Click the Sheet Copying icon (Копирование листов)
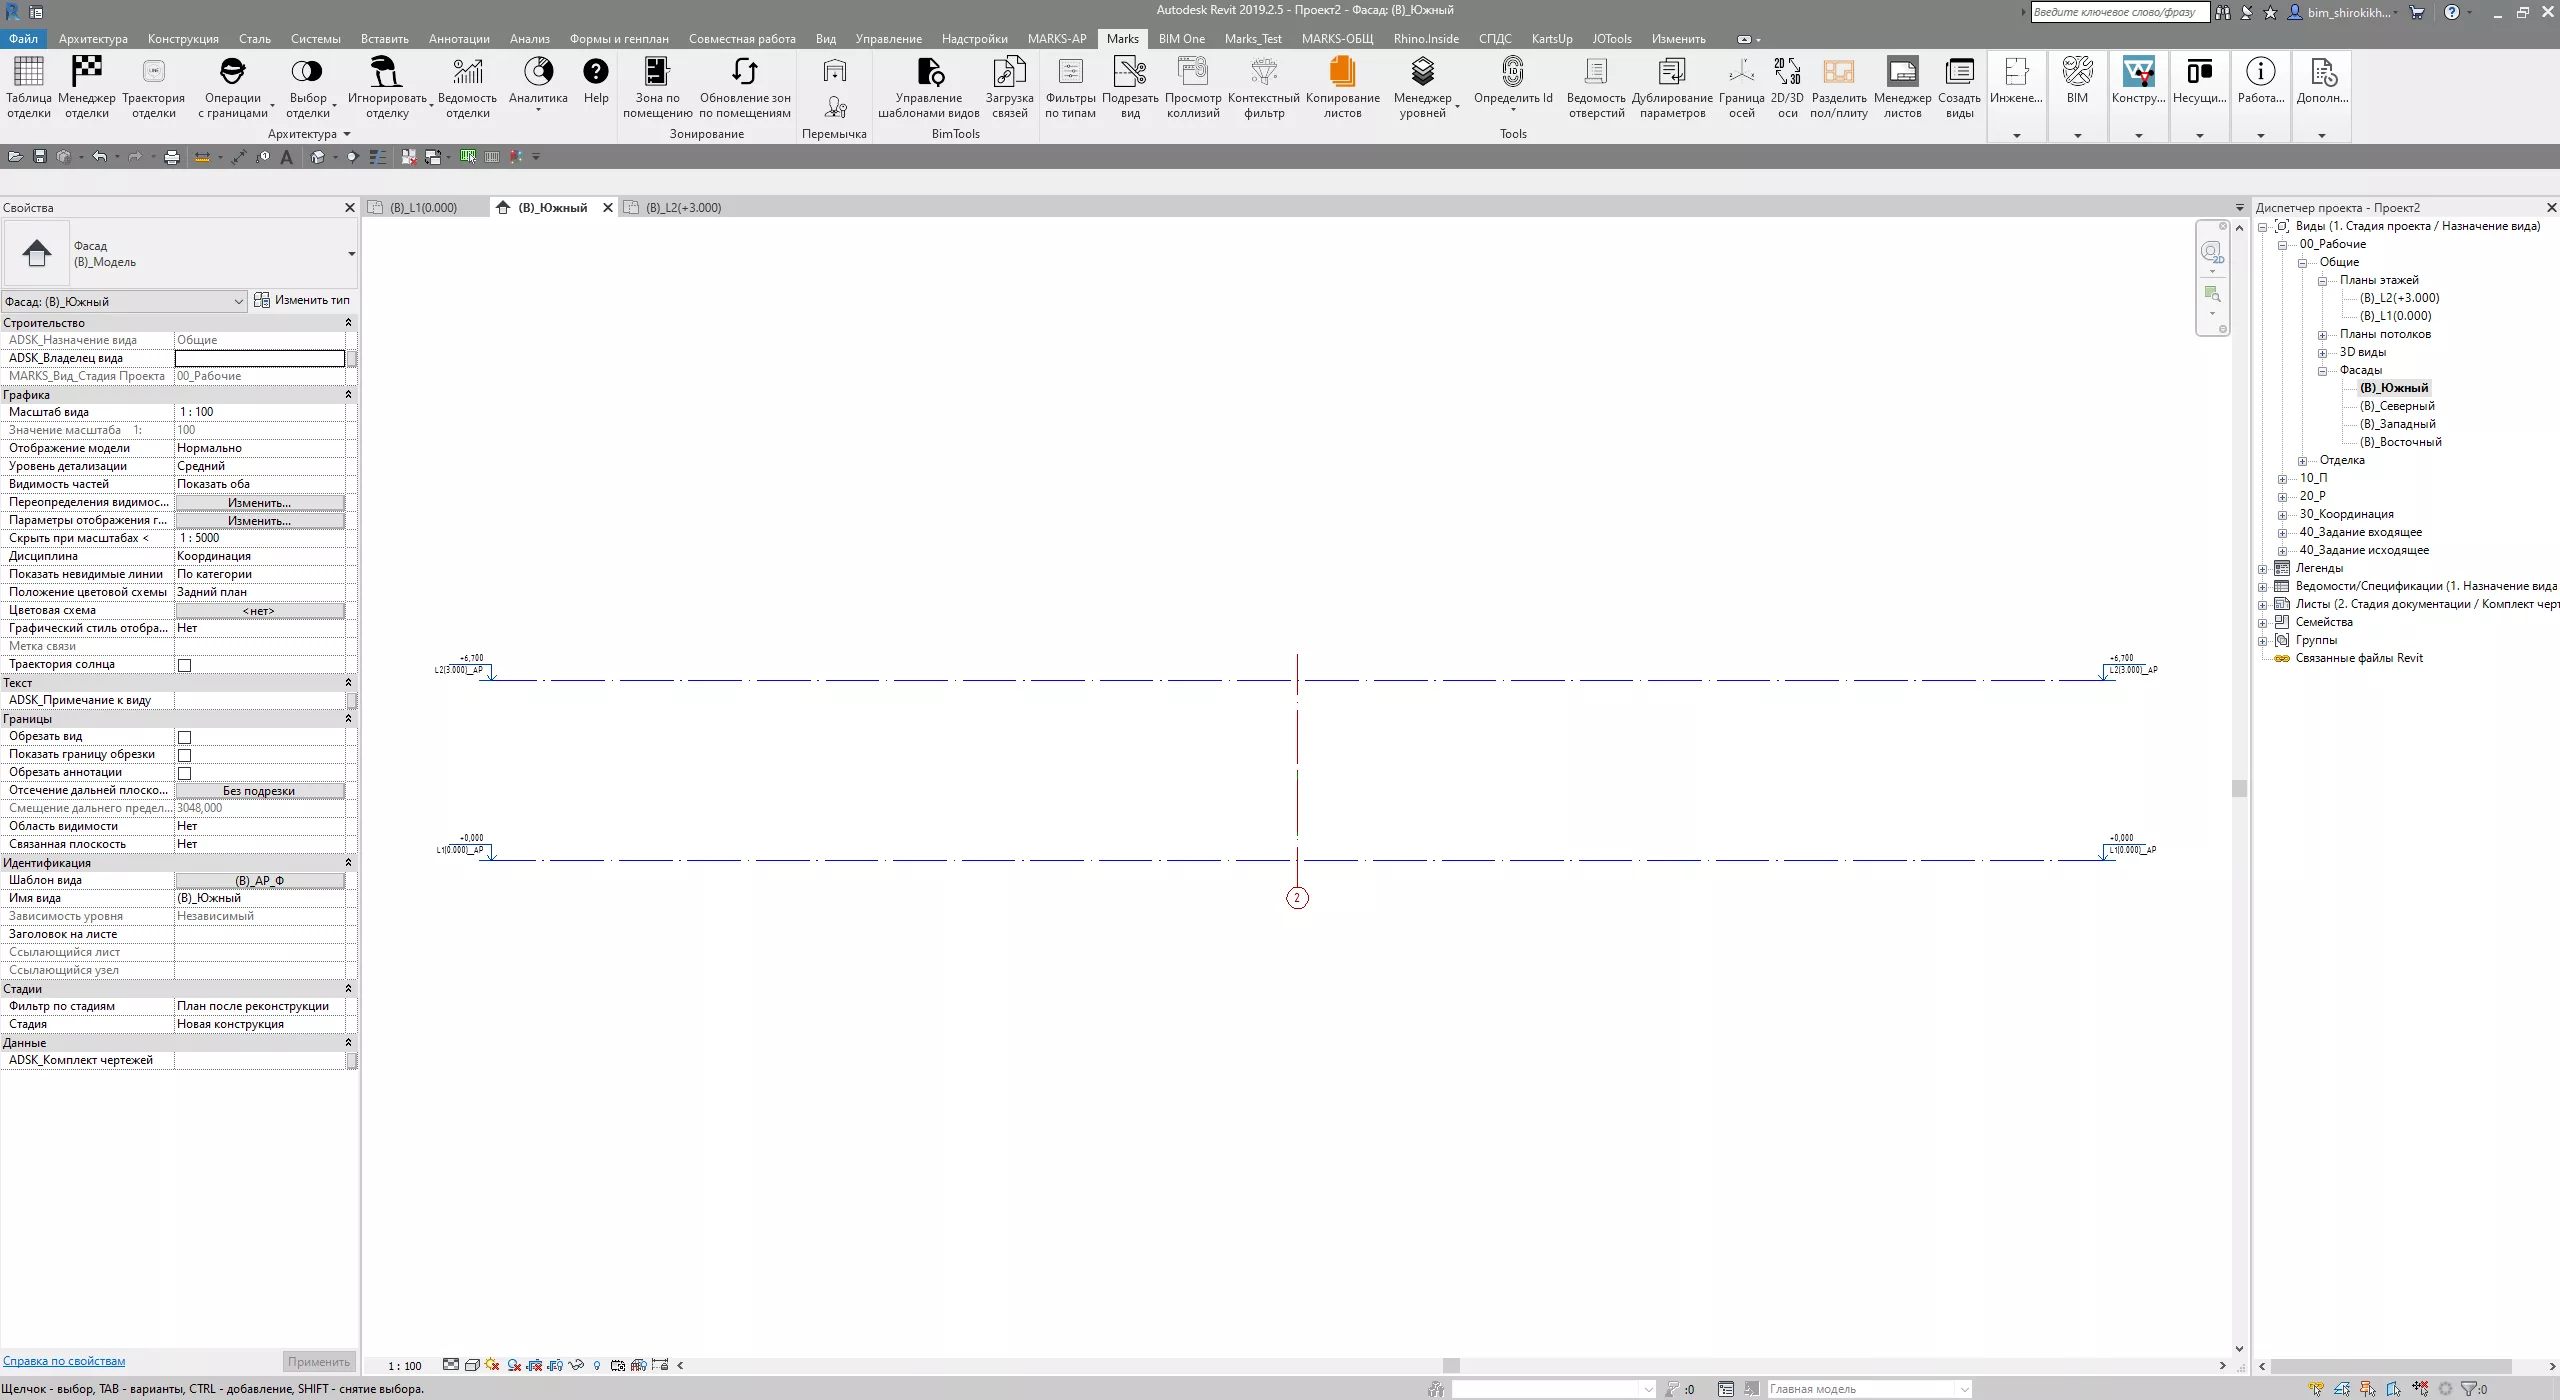This screenshot has height=1400, width=2560. tap(1342, 73)
